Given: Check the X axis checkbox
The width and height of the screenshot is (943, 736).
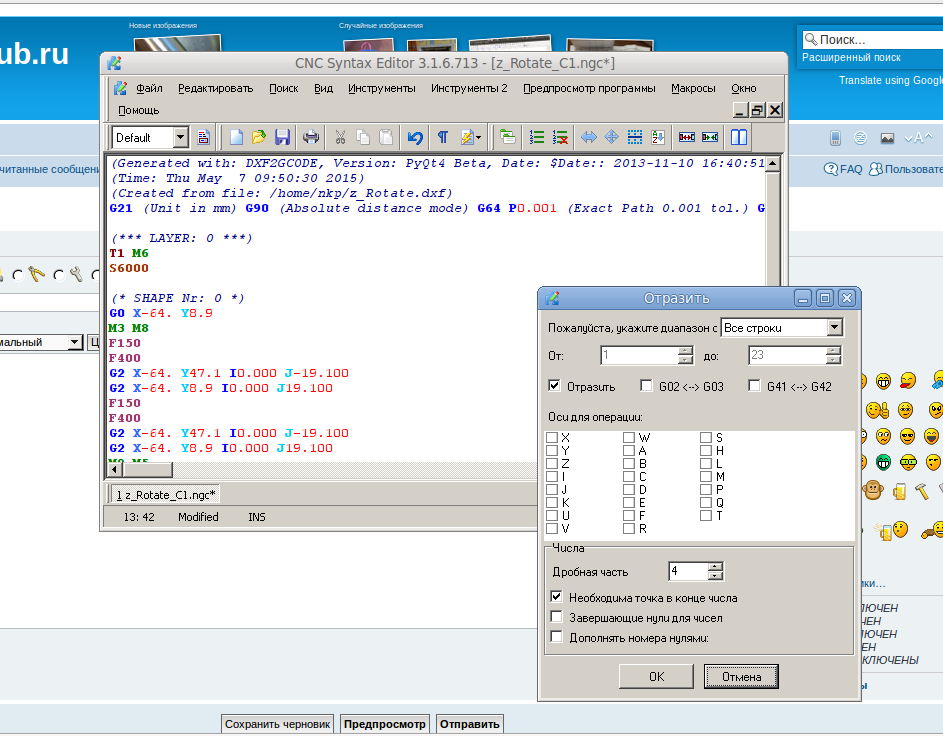Looking at the screenshot, I should point(552,438).
